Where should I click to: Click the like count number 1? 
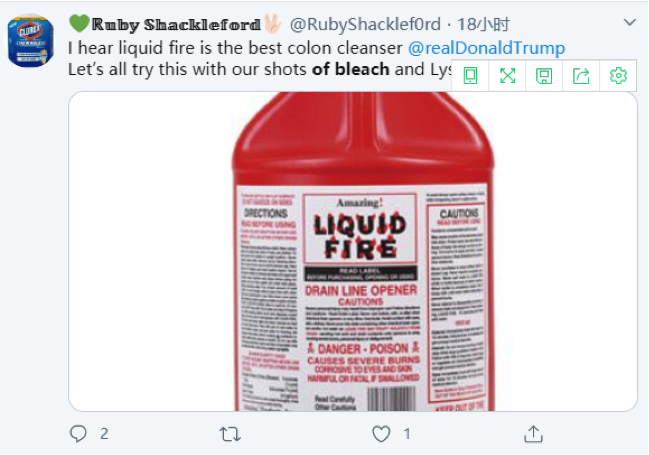[x=407, y=434]
